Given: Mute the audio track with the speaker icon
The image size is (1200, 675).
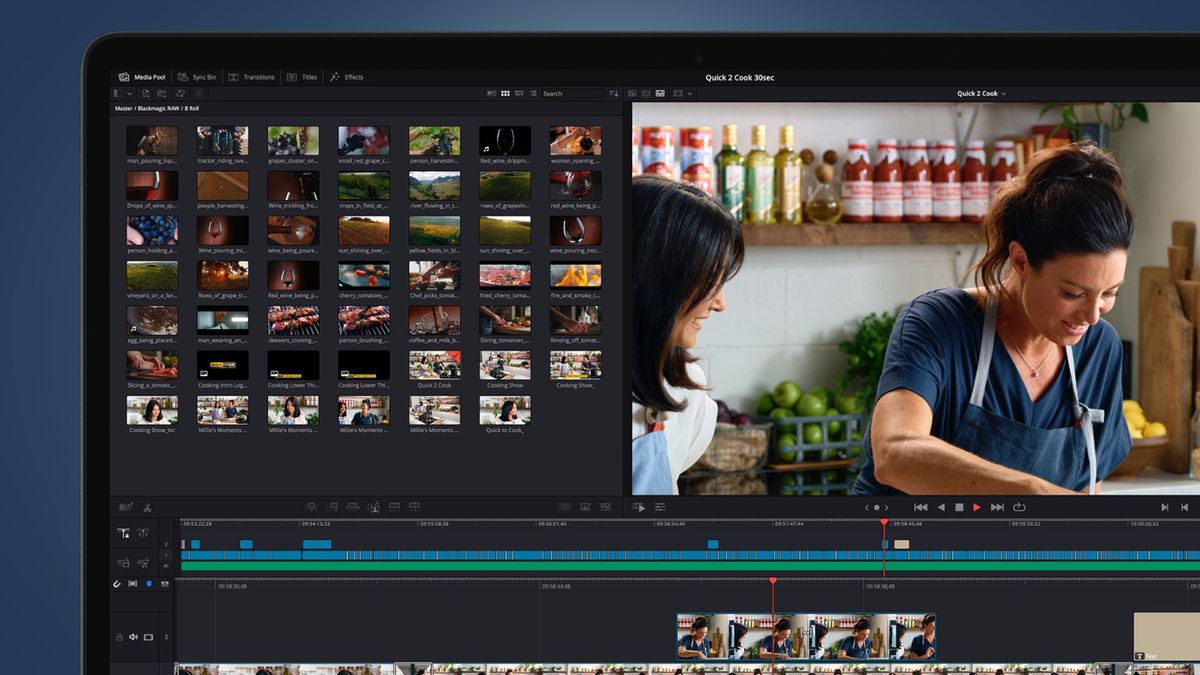Looking at the screenshot, I should point(133,636).
